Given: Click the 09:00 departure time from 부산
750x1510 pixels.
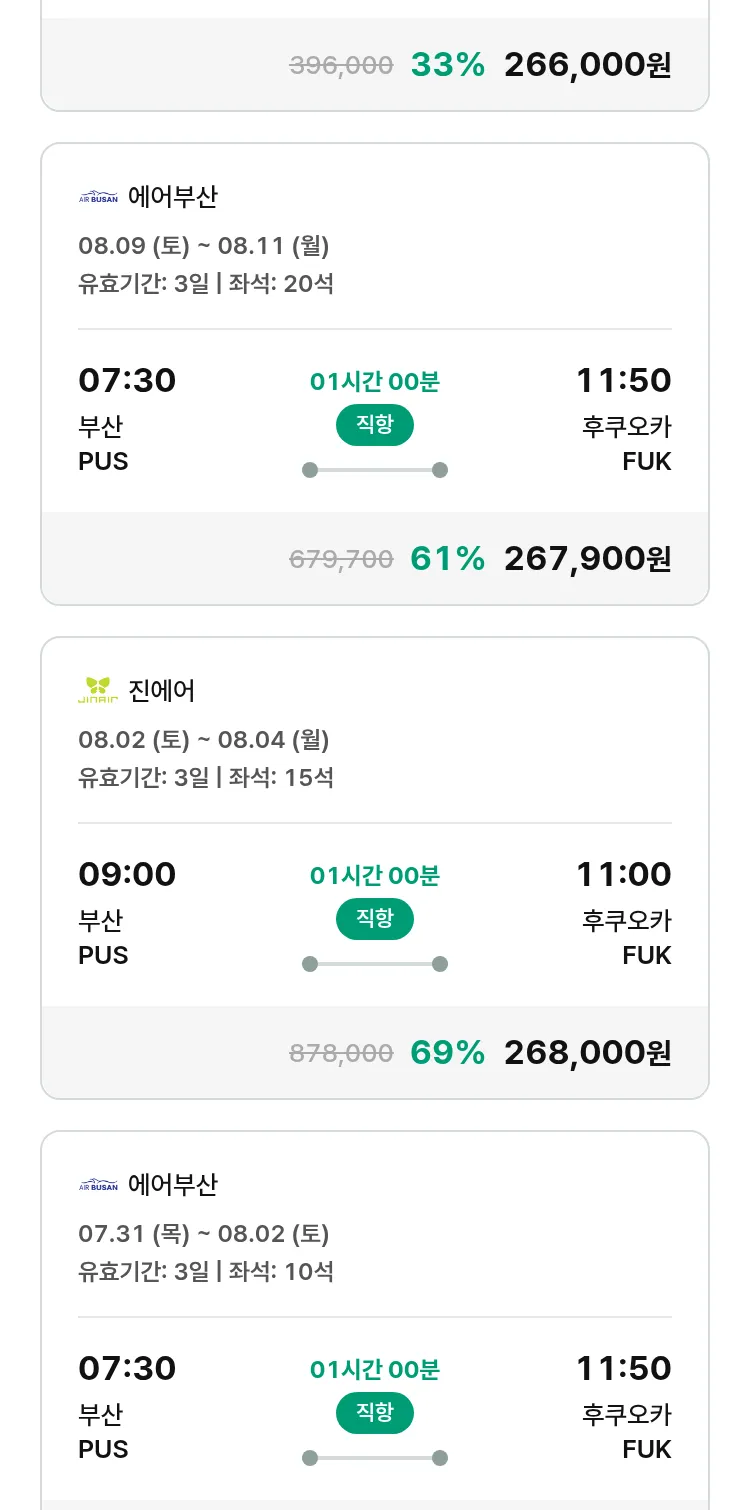Looking at the screenshot, I should pos(127,874).
